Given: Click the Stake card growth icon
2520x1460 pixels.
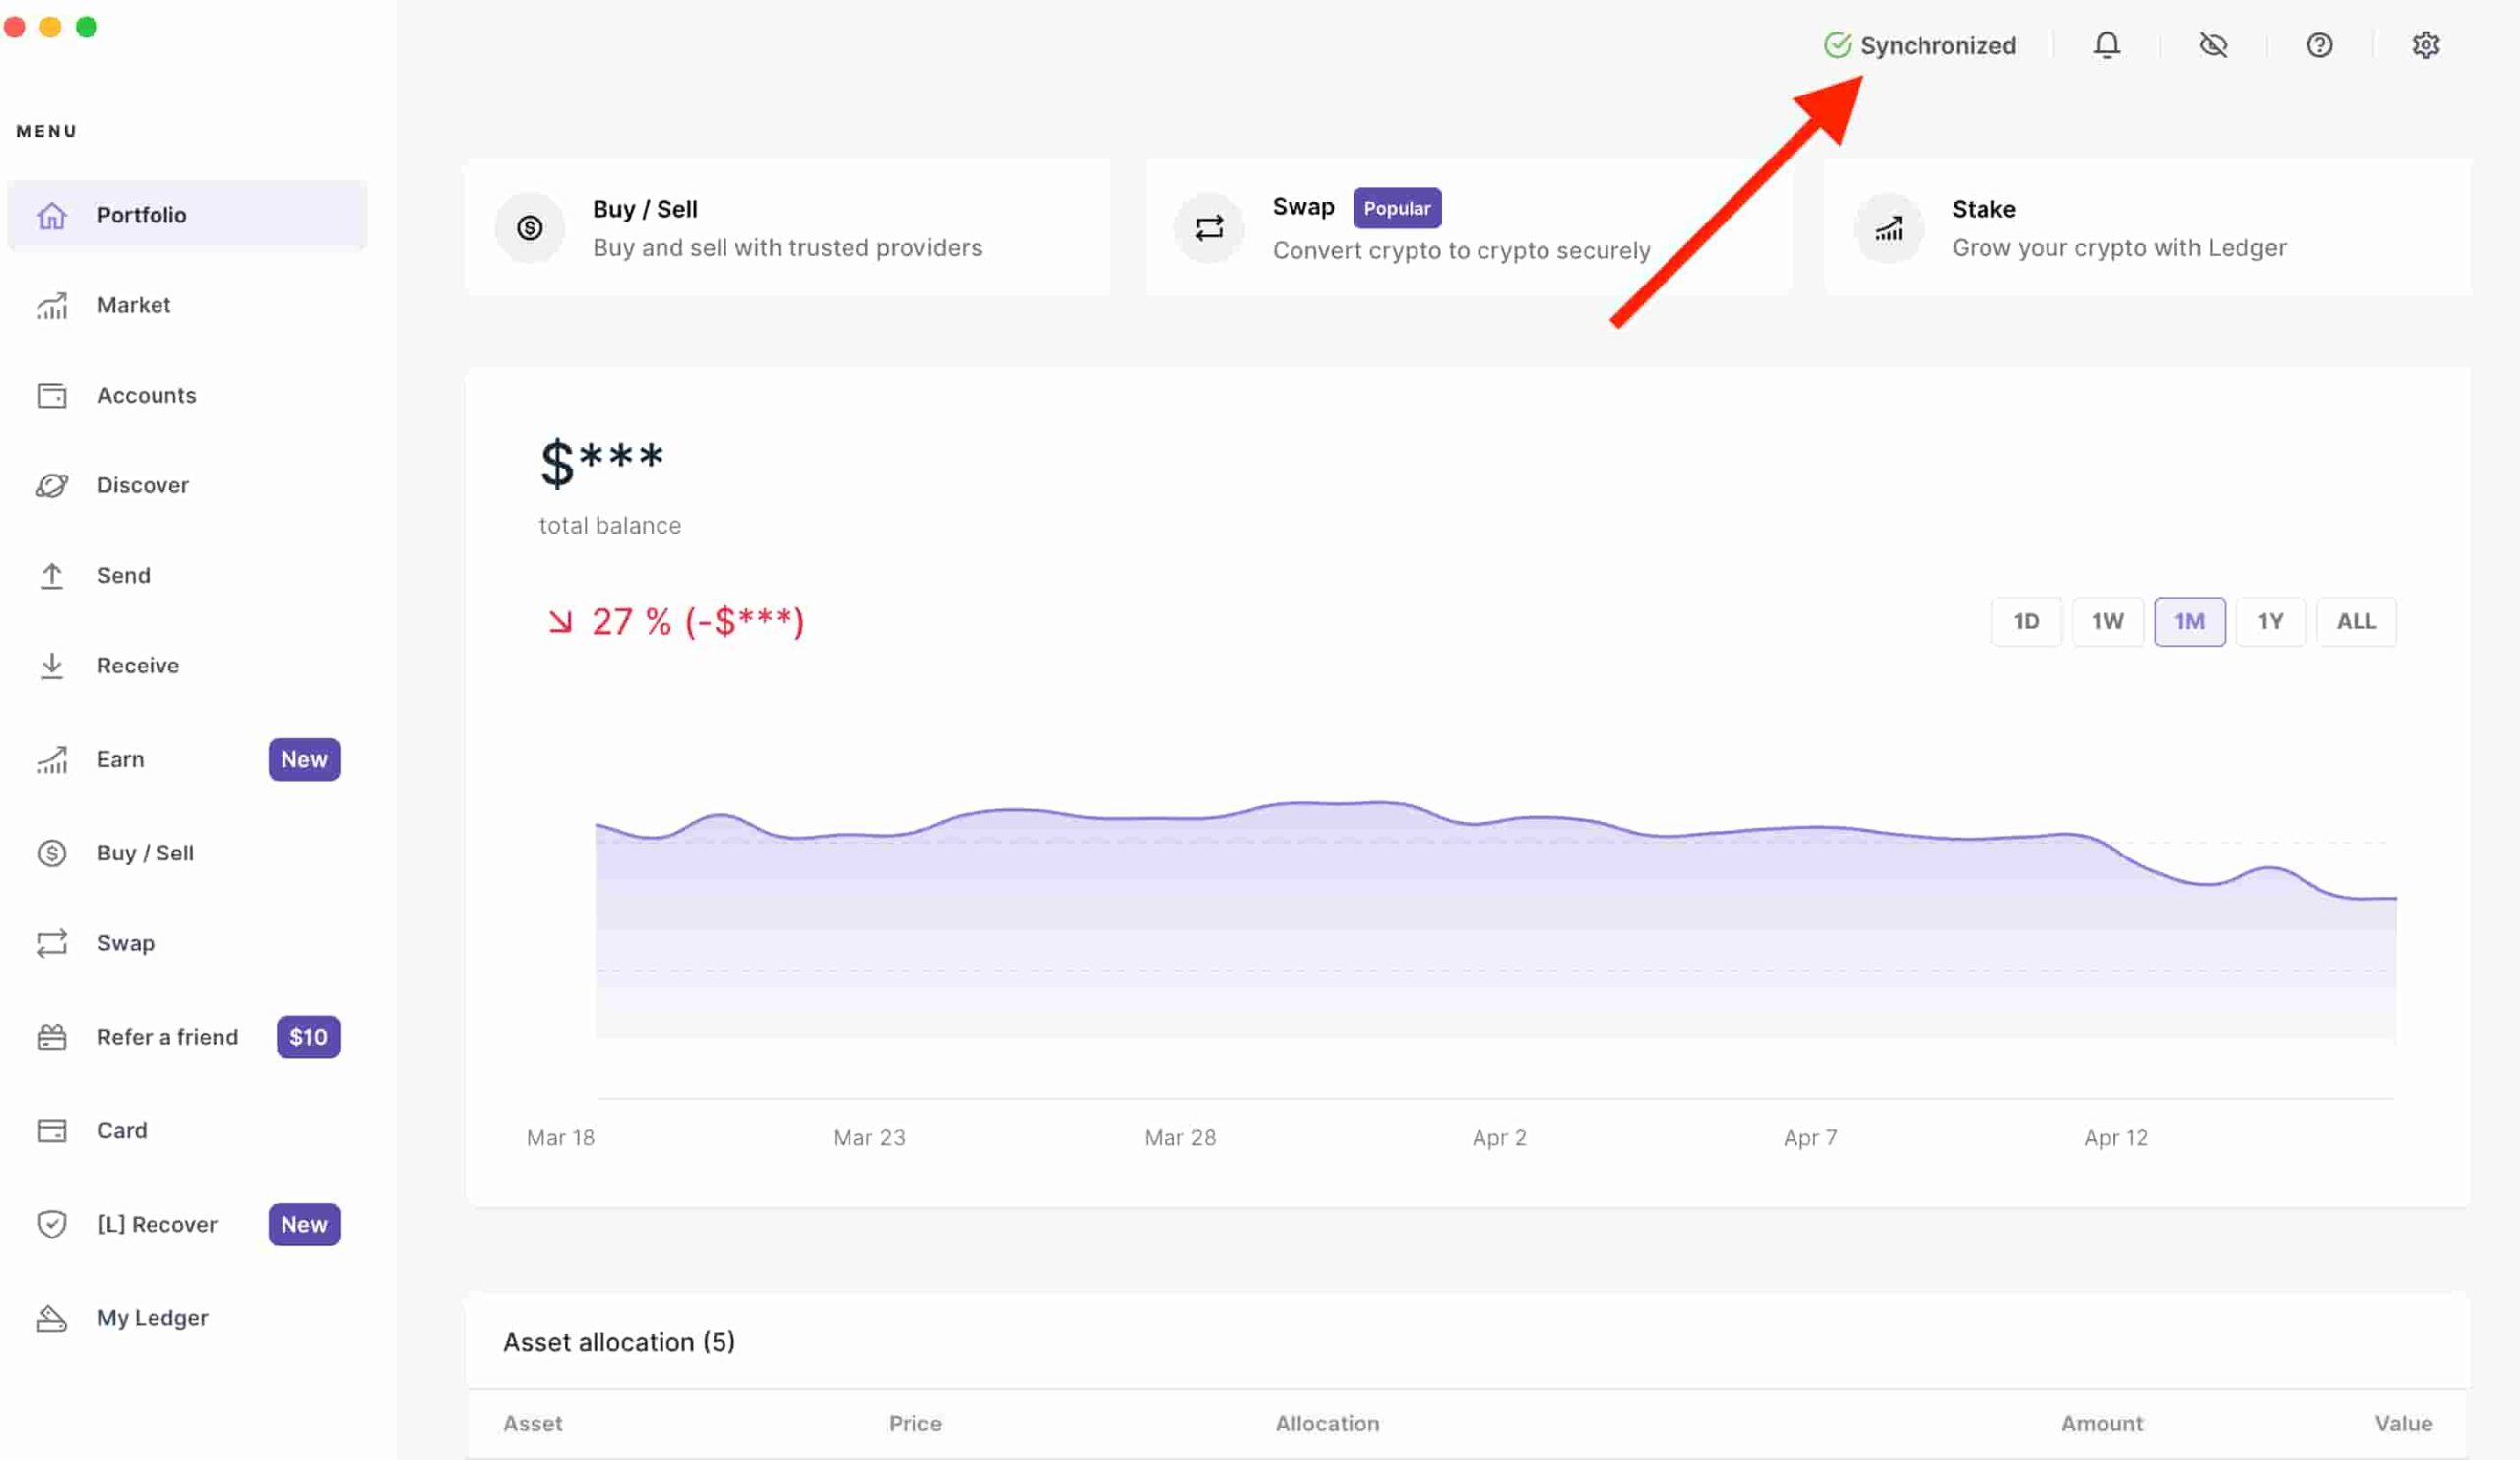Looking at the screenshot, I should tap(1888, 228).
